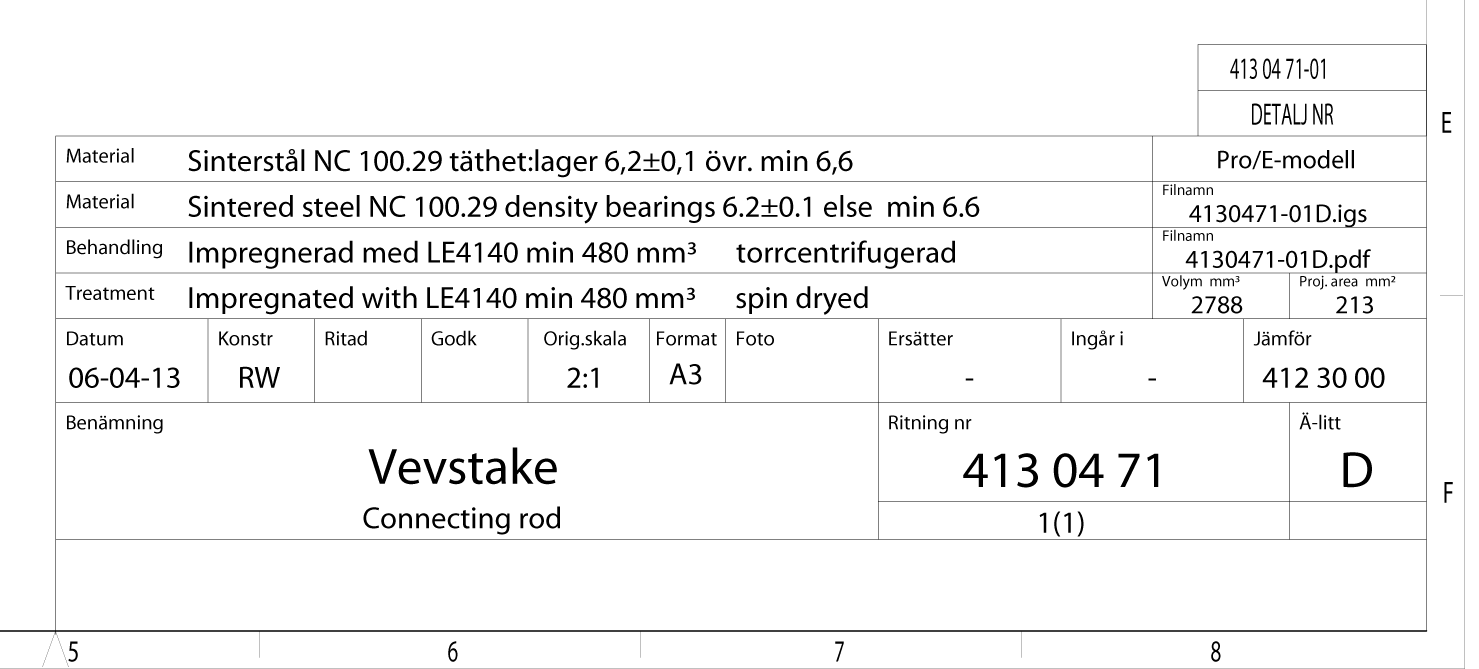
Task: Click the designer initials RW
Action: 262,378
